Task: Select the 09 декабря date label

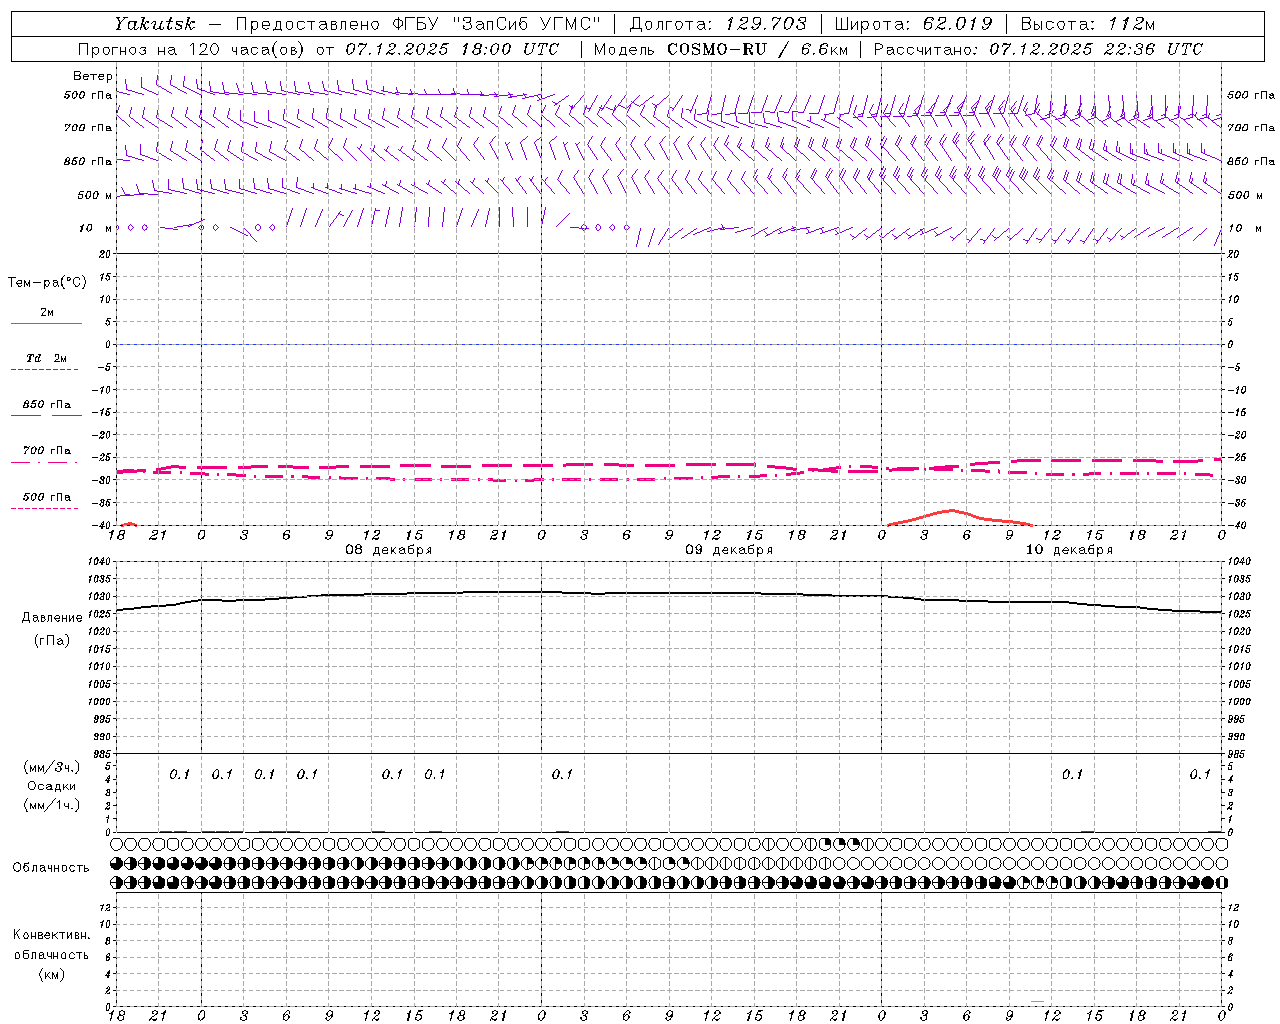Action: point(729,550)
